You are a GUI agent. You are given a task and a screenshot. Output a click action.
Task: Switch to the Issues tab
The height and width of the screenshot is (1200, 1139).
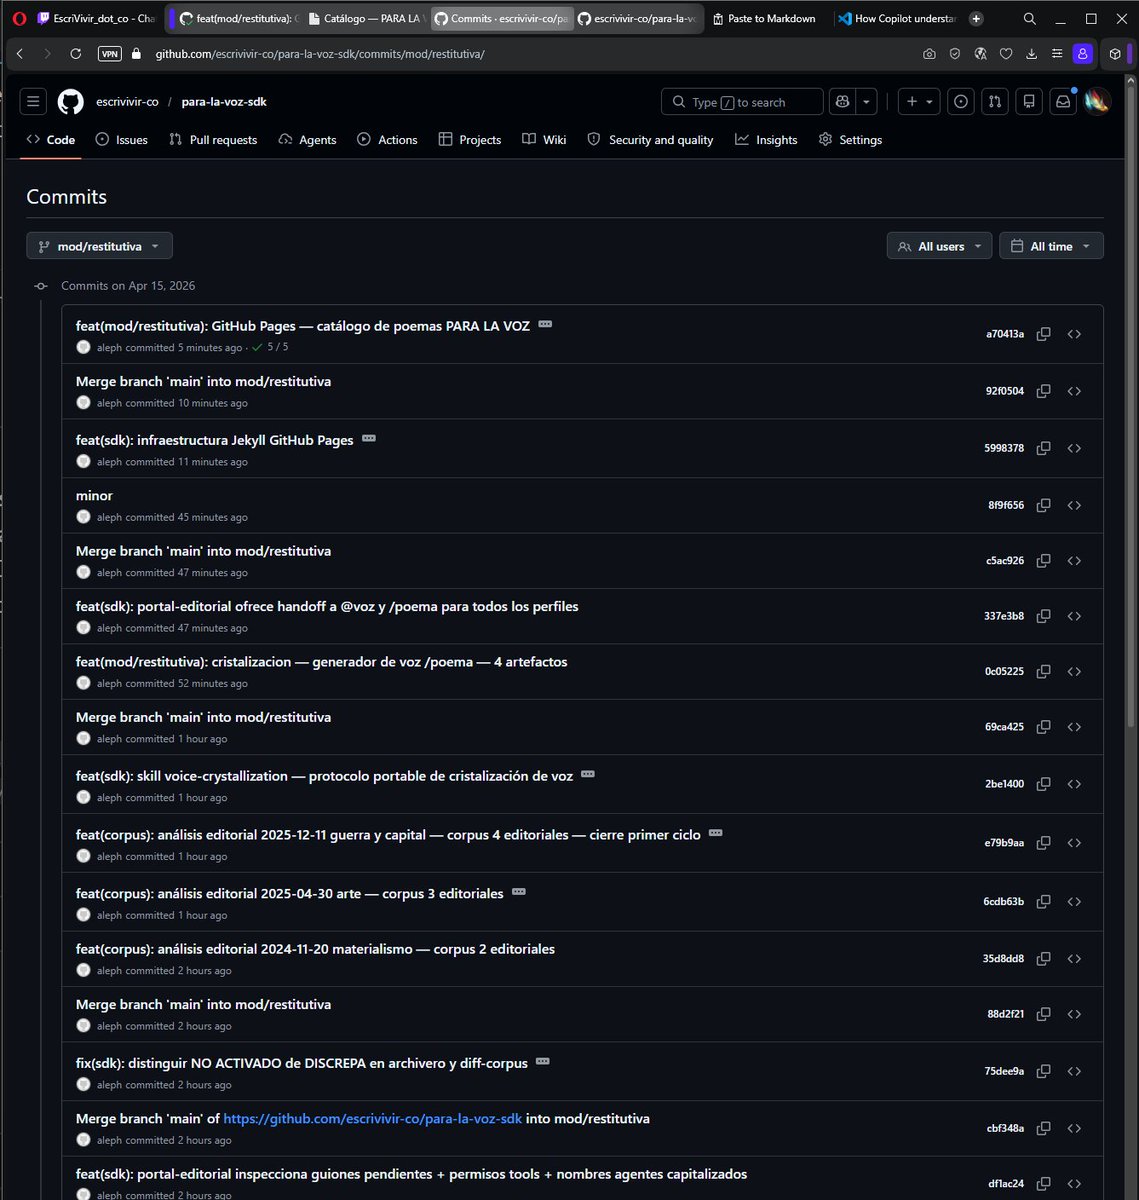[121, 140]
